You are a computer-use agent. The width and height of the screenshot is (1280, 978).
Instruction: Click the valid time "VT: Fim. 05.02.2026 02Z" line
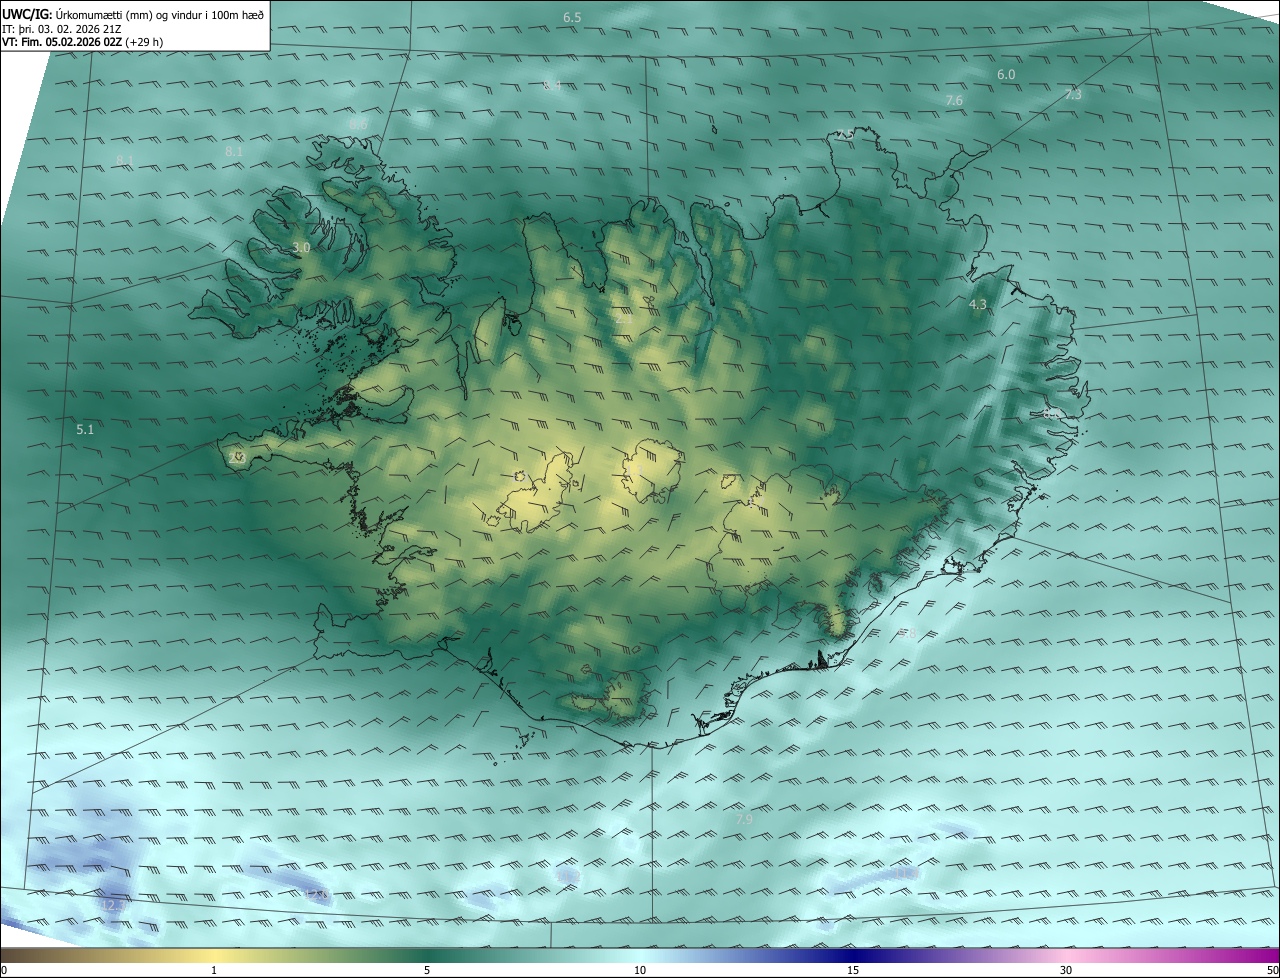pos(83,42)
